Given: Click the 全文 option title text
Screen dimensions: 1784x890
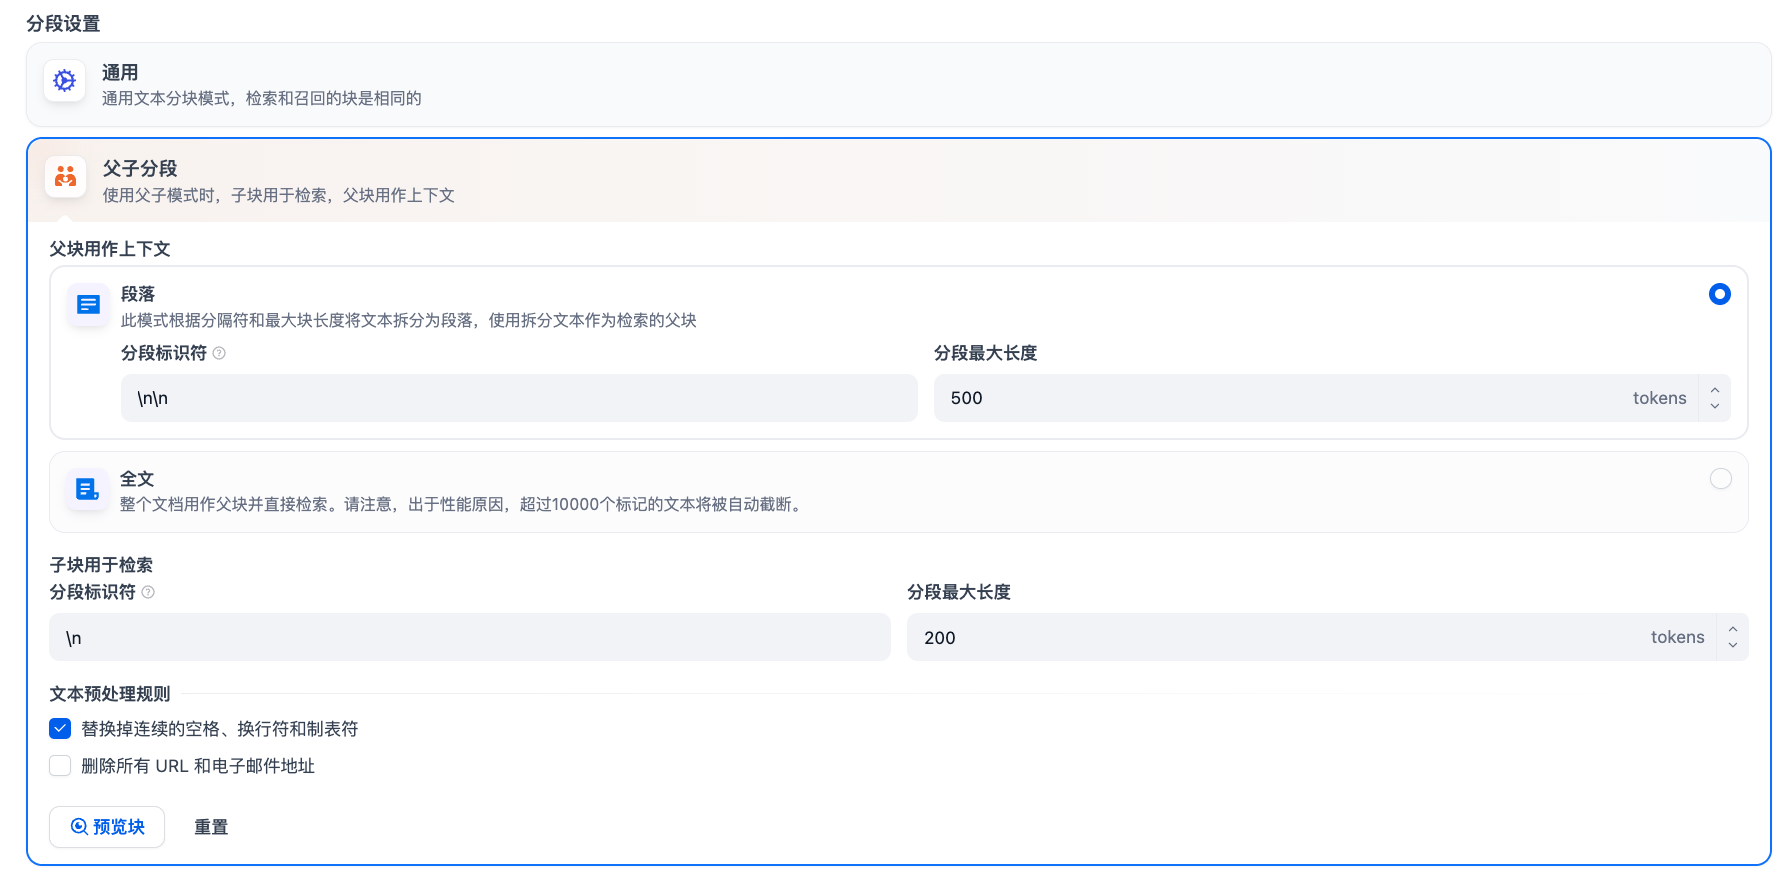Looking at the screenshot, I should click(137, 479).
